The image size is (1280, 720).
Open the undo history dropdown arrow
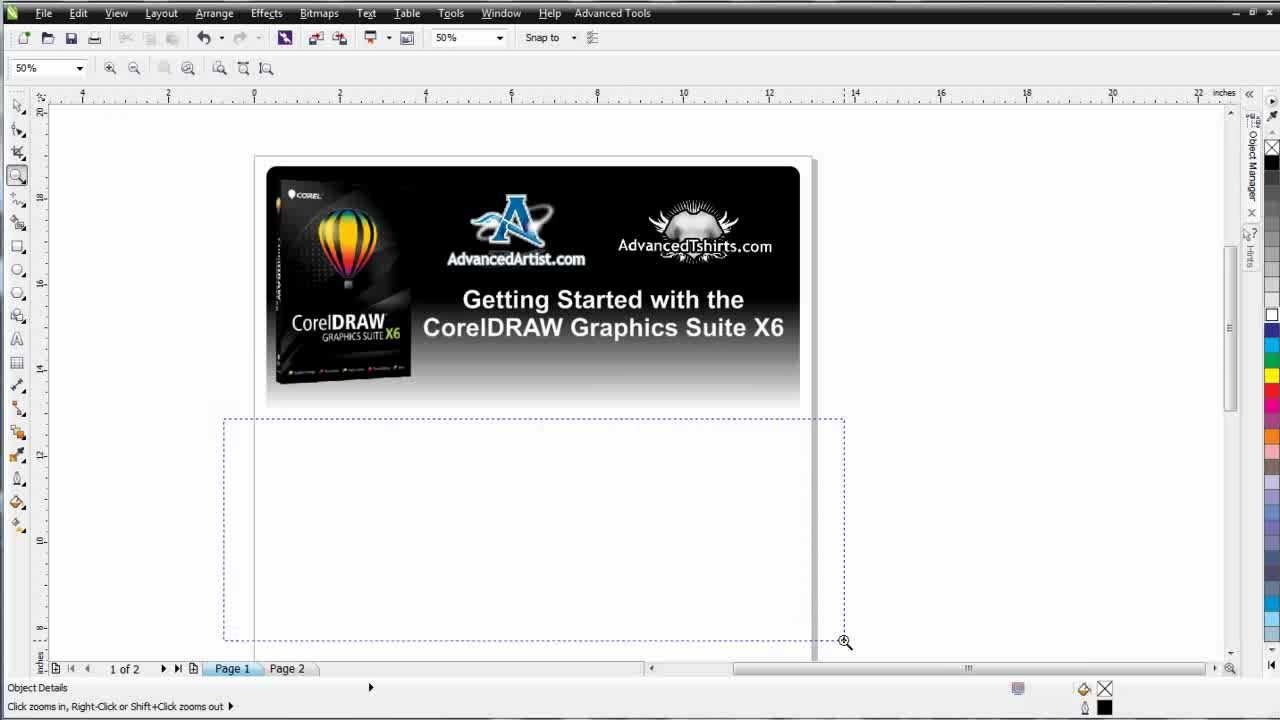(x=221, y=38)
